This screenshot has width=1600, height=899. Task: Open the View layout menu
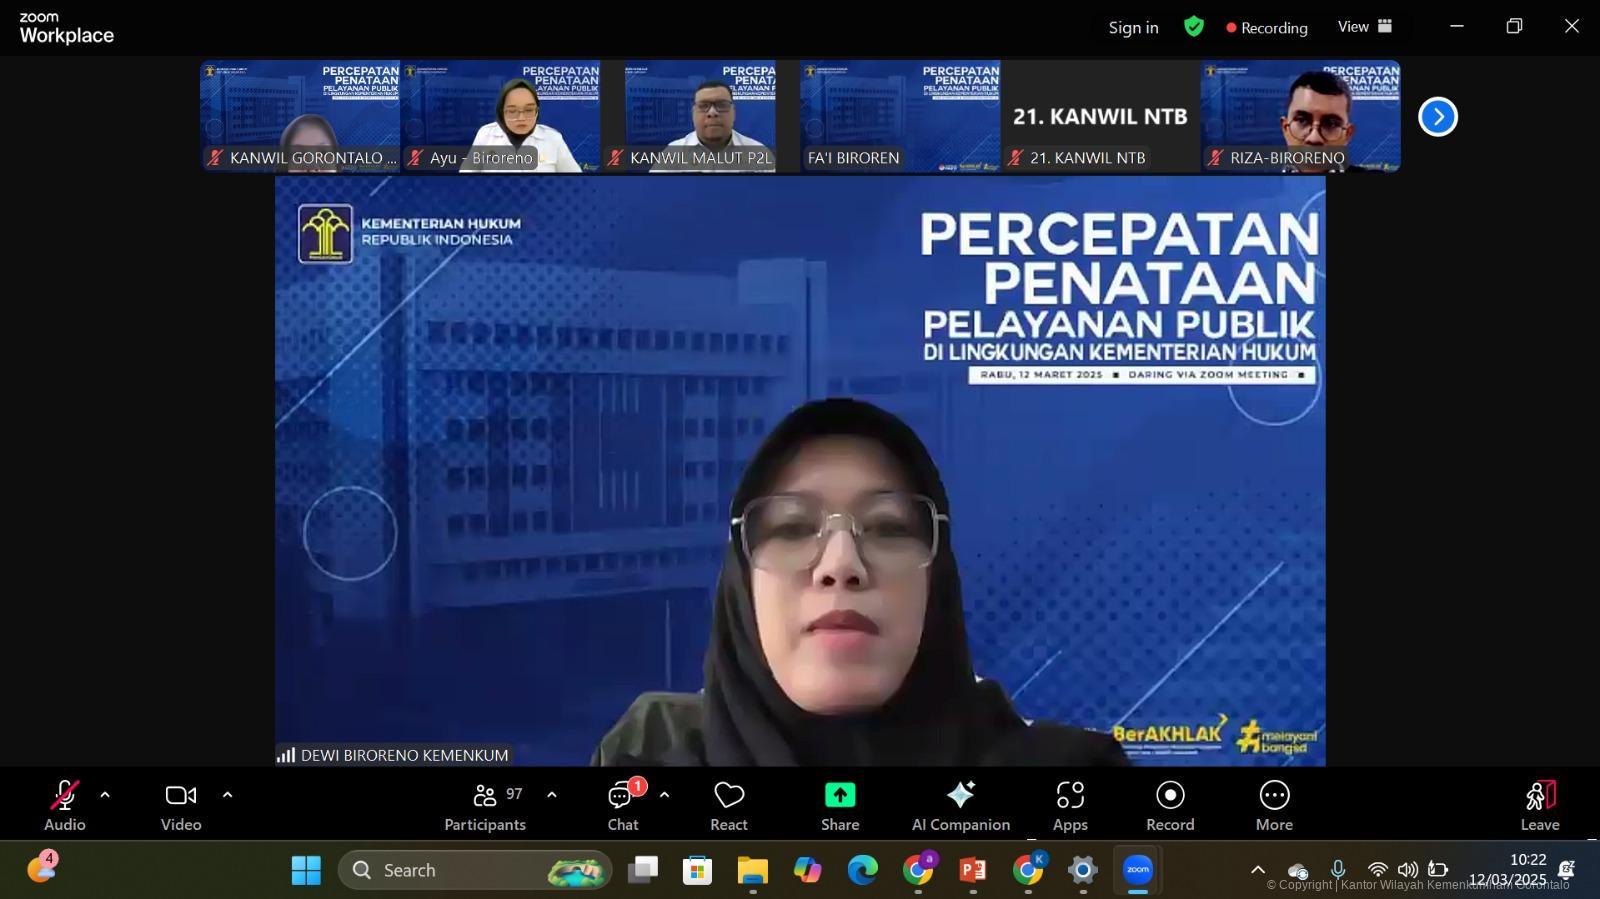point(1365,27)
